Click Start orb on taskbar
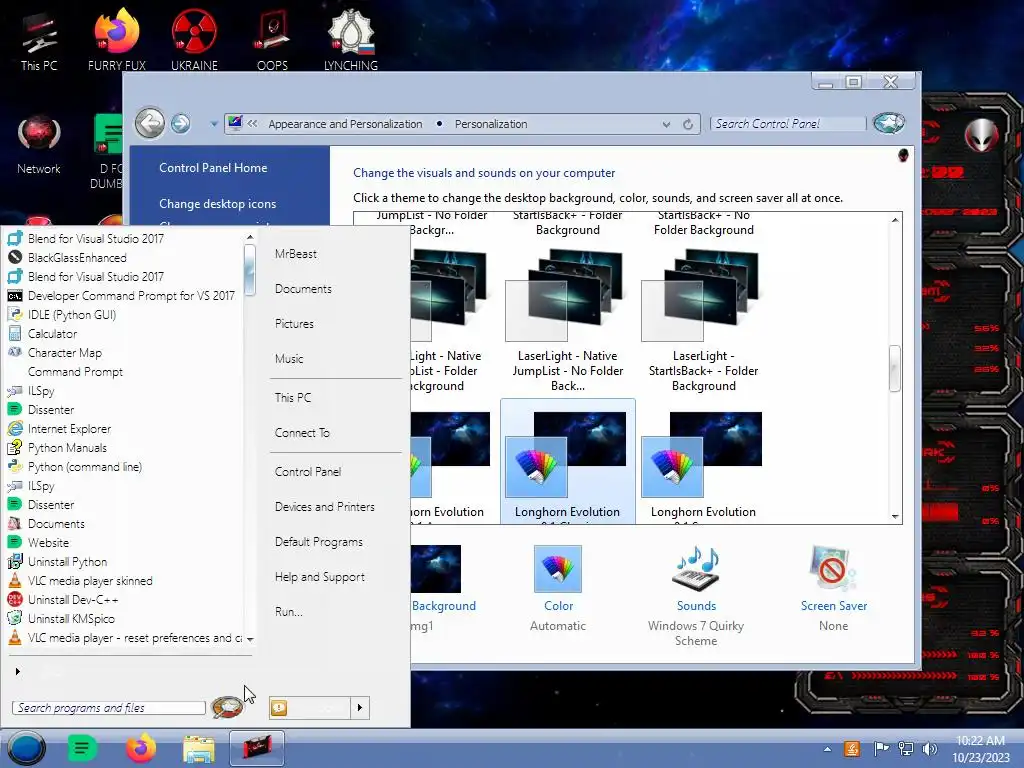1024x768 pixels. pyautogui.click(x=26, y=748)
